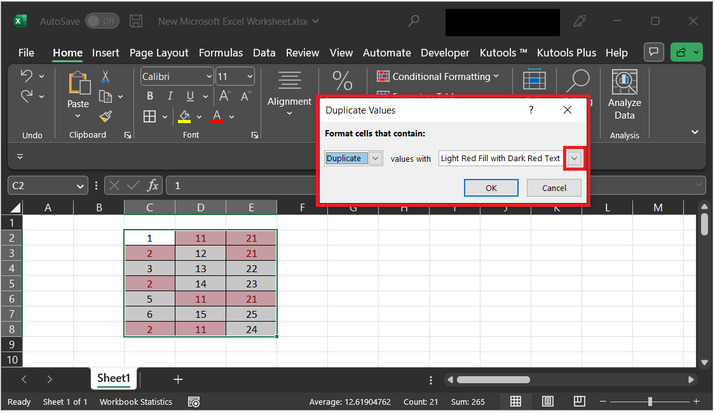Open the format style dropdown arrow
The height and width of the screenshot is (413, 715).
574,158
